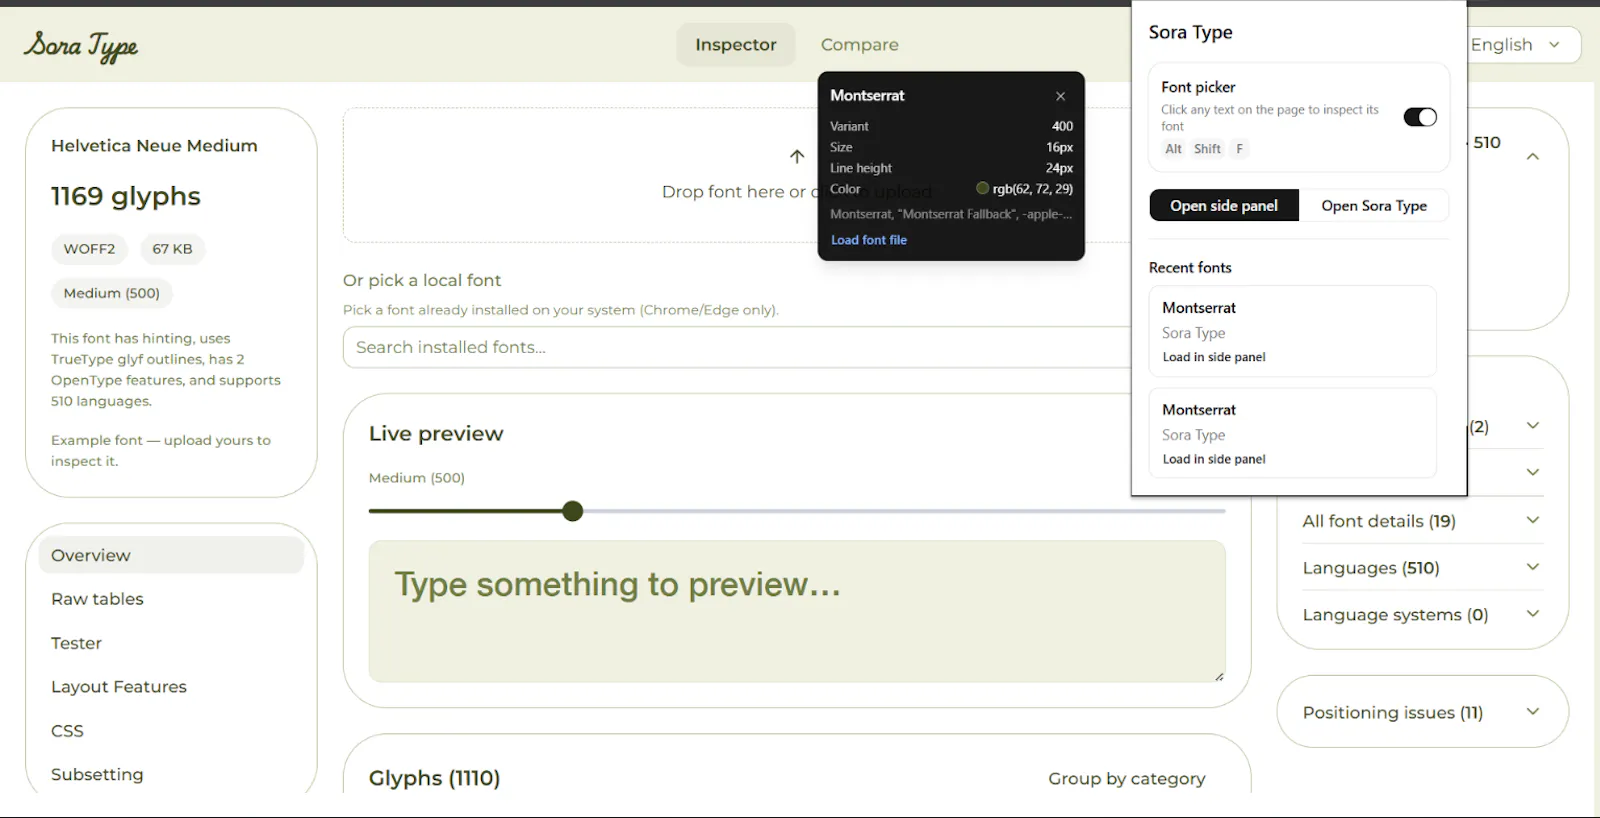Open the English language dropdown
Screen dimensions: 1600x818
[1523, 44]
